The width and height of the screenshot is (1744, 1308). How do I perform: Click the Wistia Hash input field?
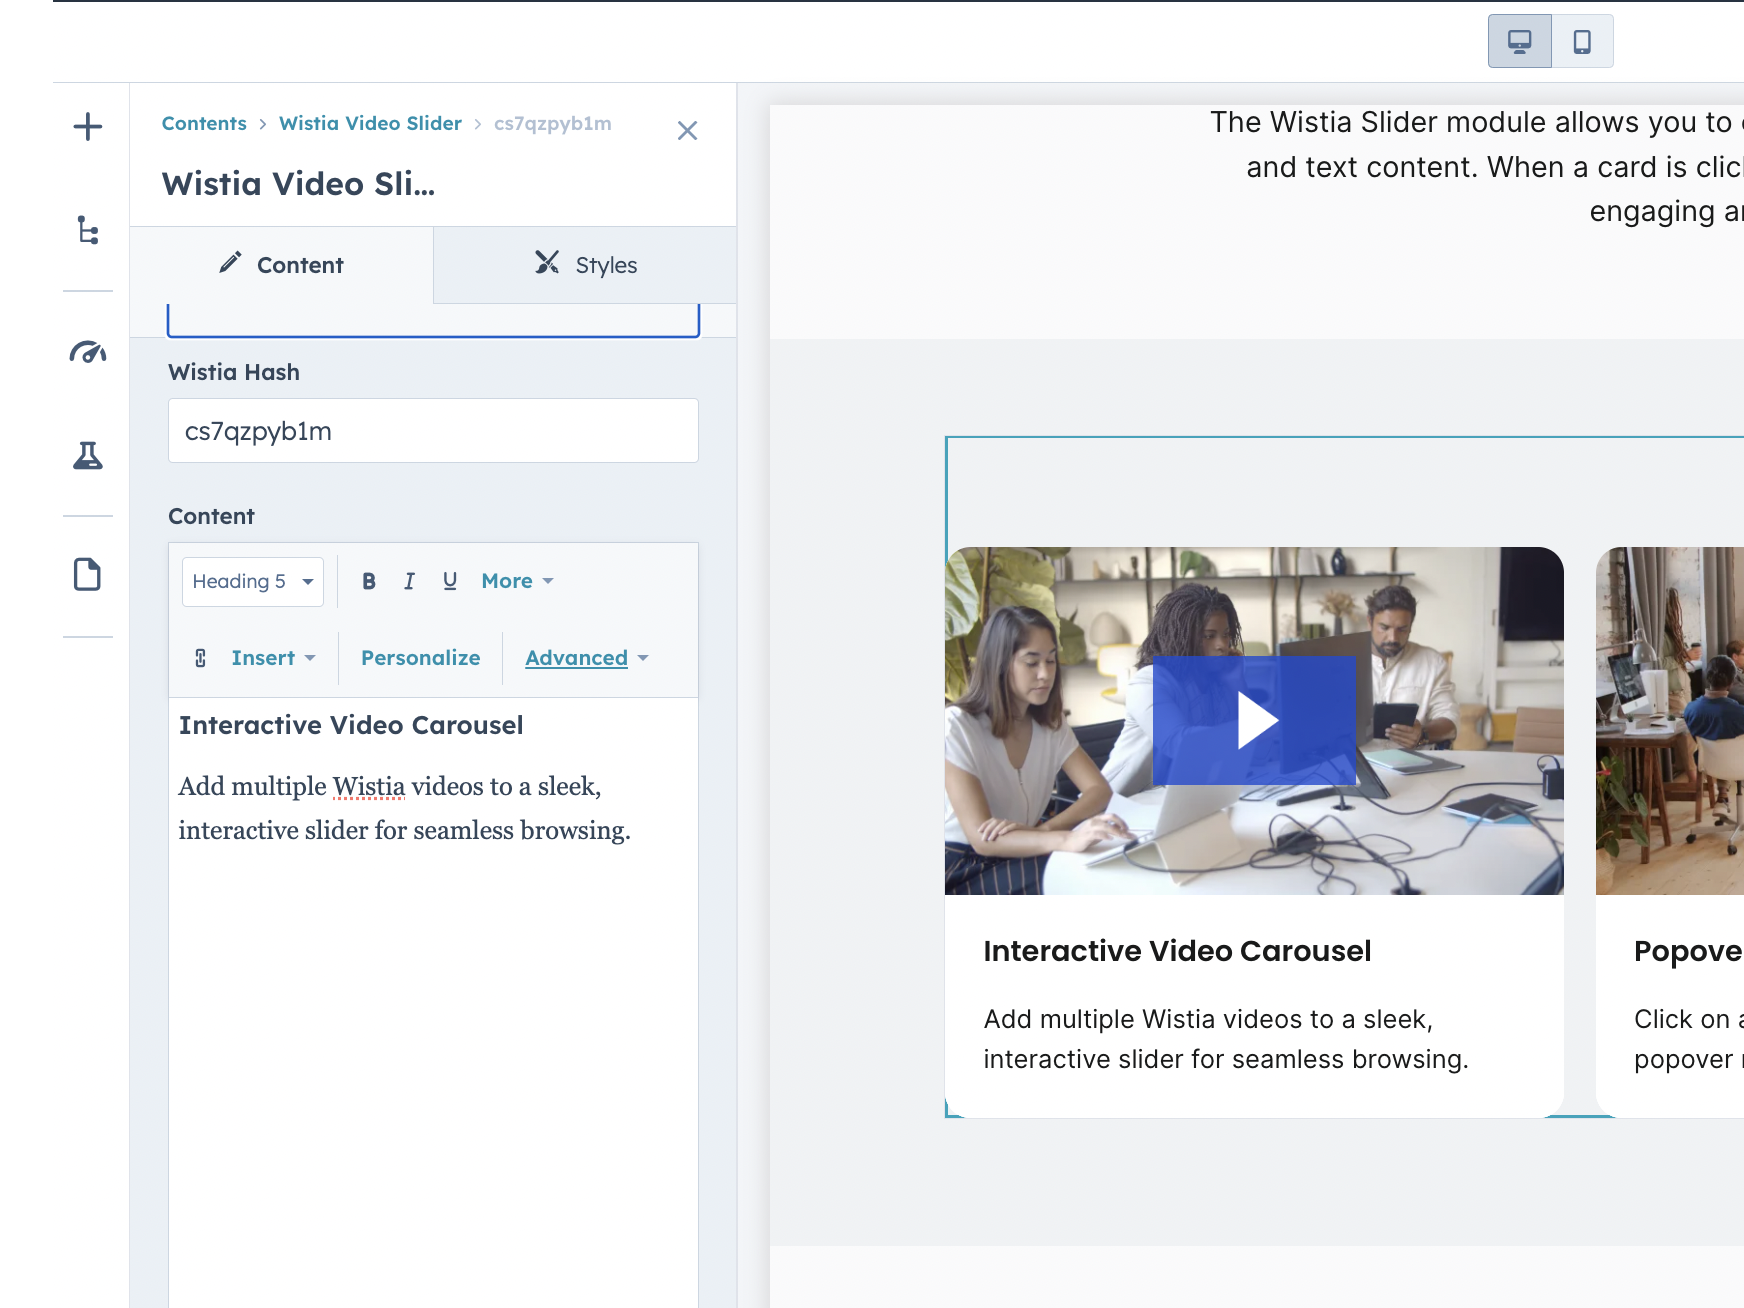click(433, 431)
